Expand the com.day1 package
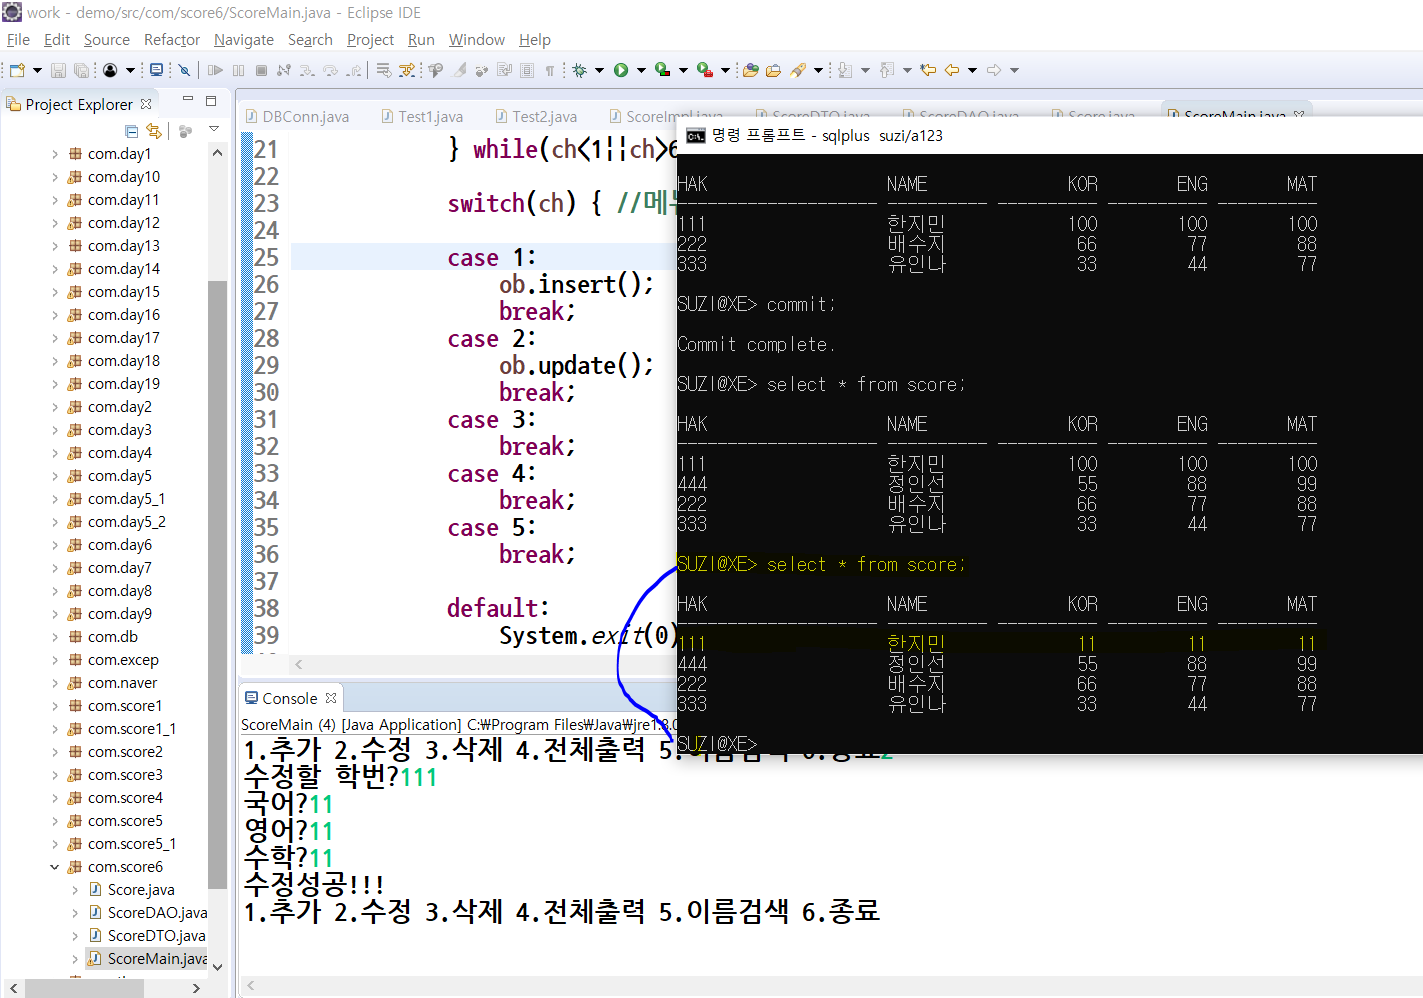Screen dimensions: 1423x998 55,154
